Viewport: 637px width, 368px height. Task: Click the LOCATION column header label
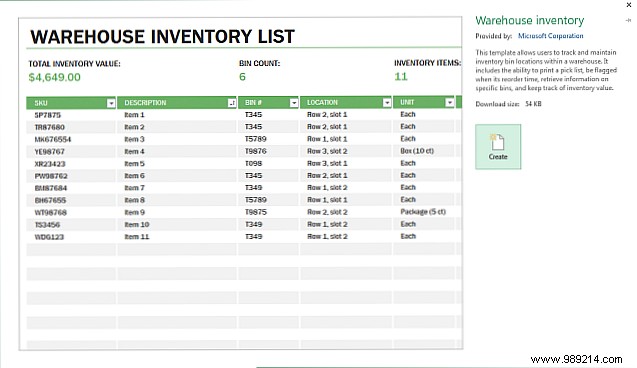(x=322, y=102)
